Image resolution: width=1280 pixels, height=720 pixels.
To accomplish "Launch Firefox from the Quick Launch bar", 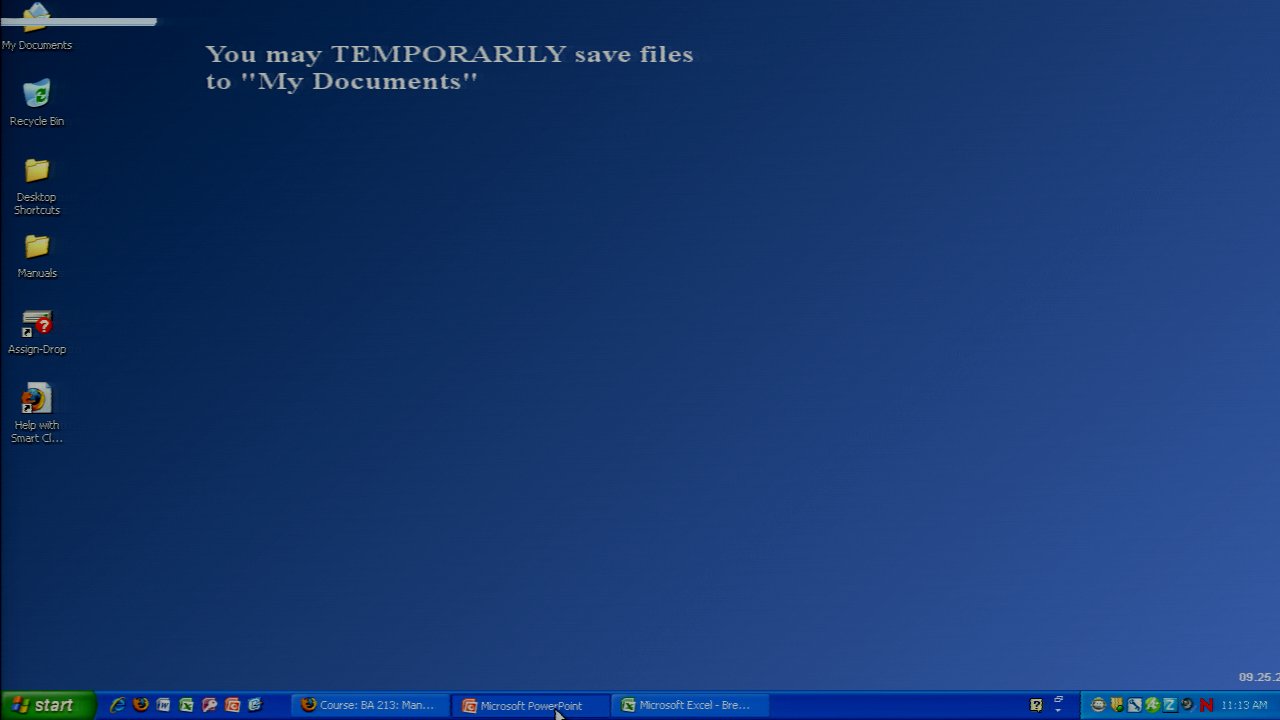I will pyautogui.click(x=140, y=705).
